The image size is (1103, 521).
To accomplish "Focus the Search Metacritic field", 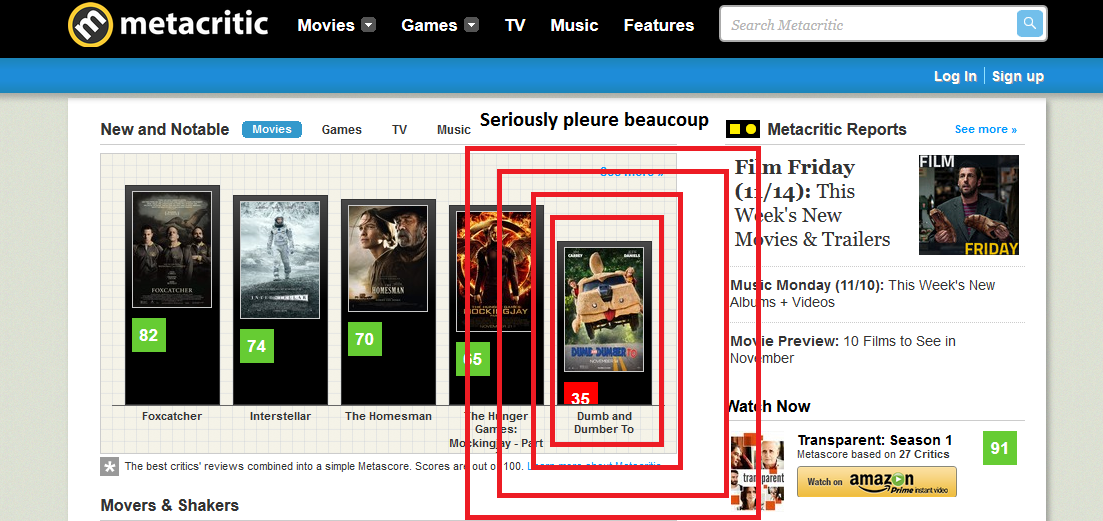I will click(x=869, y=25).
